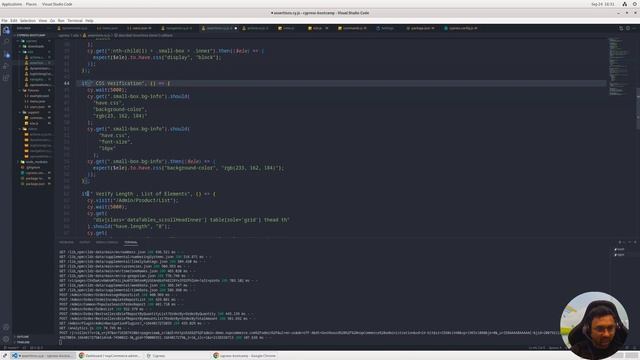Switch to the assertions.cy.js editor tab
Image resolution: width=640 pixels, height=360 pixels.
[219, 28]
